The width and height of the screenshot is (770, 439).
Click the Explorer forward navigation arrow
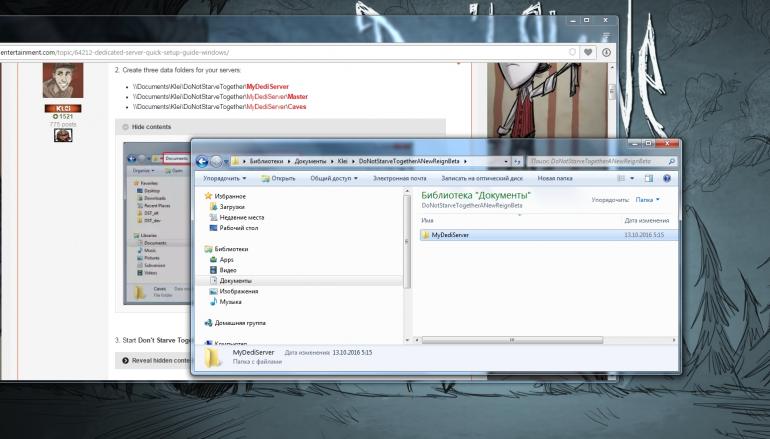click(x=219, y=160)
